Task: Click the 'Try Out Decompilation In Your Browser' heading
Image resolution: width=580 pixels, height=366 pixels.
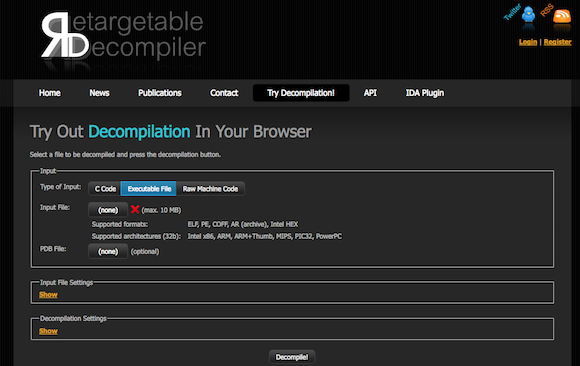Action: (171, 132)
